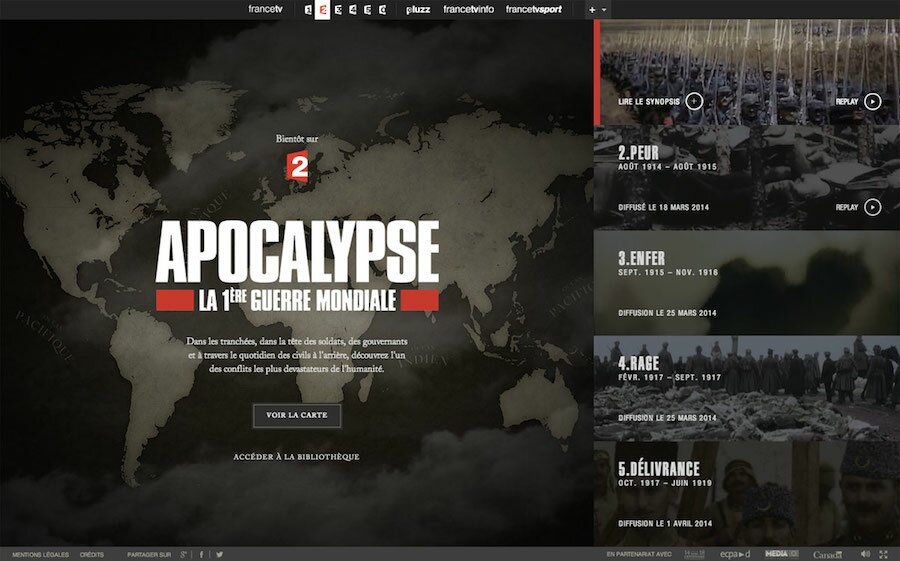This screenshot has height=561, width=900.
Task: Open ACCÉDER À LA BIBLIOTHÈQUE link
Action: coord(296,457)
